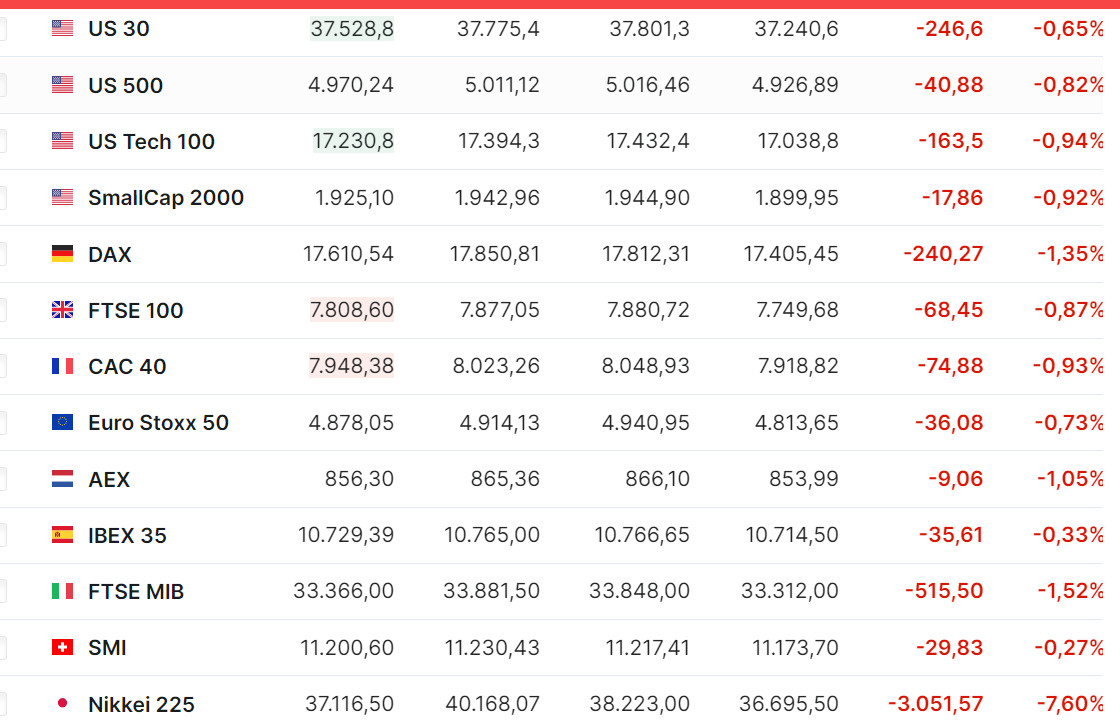Go to the Nikkei 225 index
Image resolution: width=1120 pixels, height=724 pixels.
click(x=141, y=704)
